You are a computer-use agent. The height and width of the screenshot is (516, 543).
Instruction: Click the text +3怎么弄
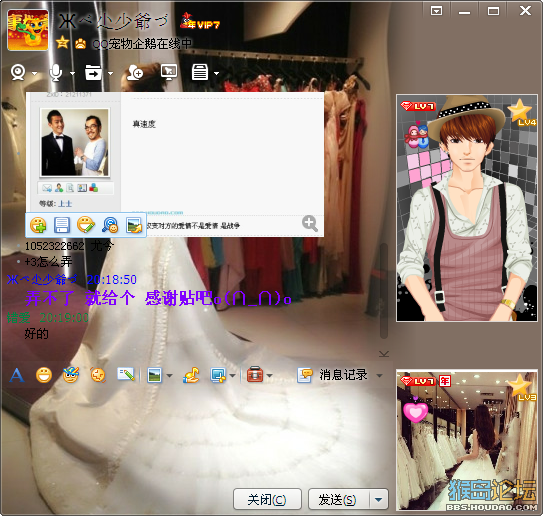[x=48, y=262]
